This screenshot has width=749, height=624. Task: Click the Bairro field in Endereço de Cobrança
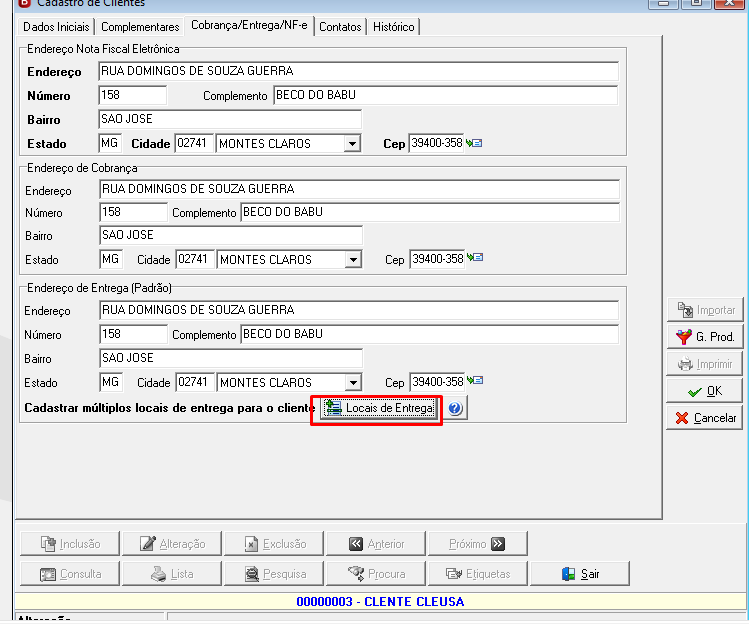[x=231, y=235]
